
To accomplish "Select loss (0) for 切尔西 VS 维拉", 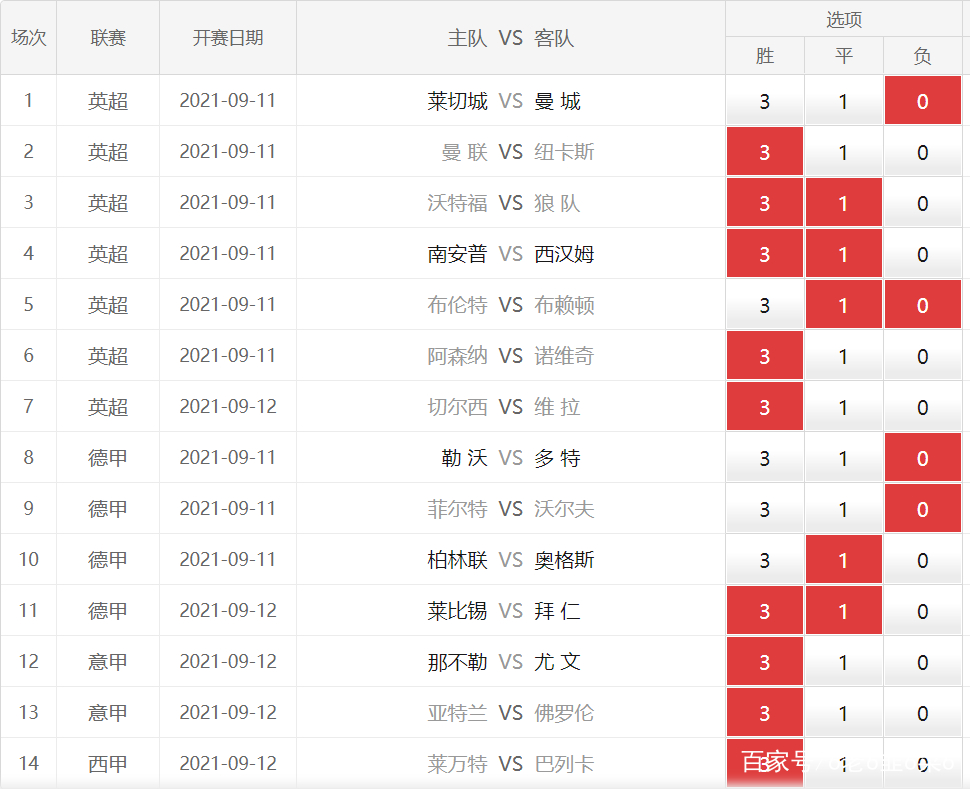I will [x=922, y=407].
